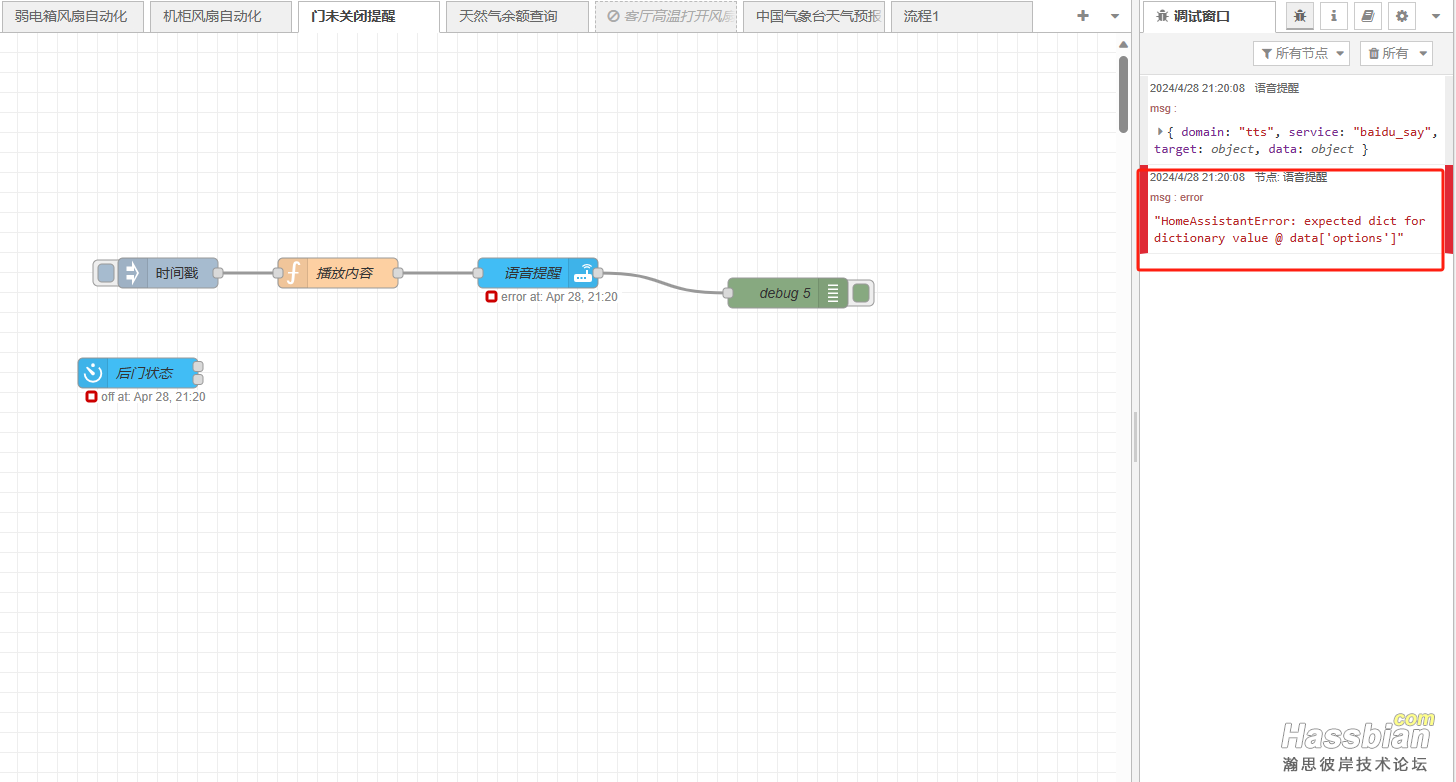Click the sidebar separator handle
Image resolution: width=1456 pixels, height=782 pixels.
1136,437
